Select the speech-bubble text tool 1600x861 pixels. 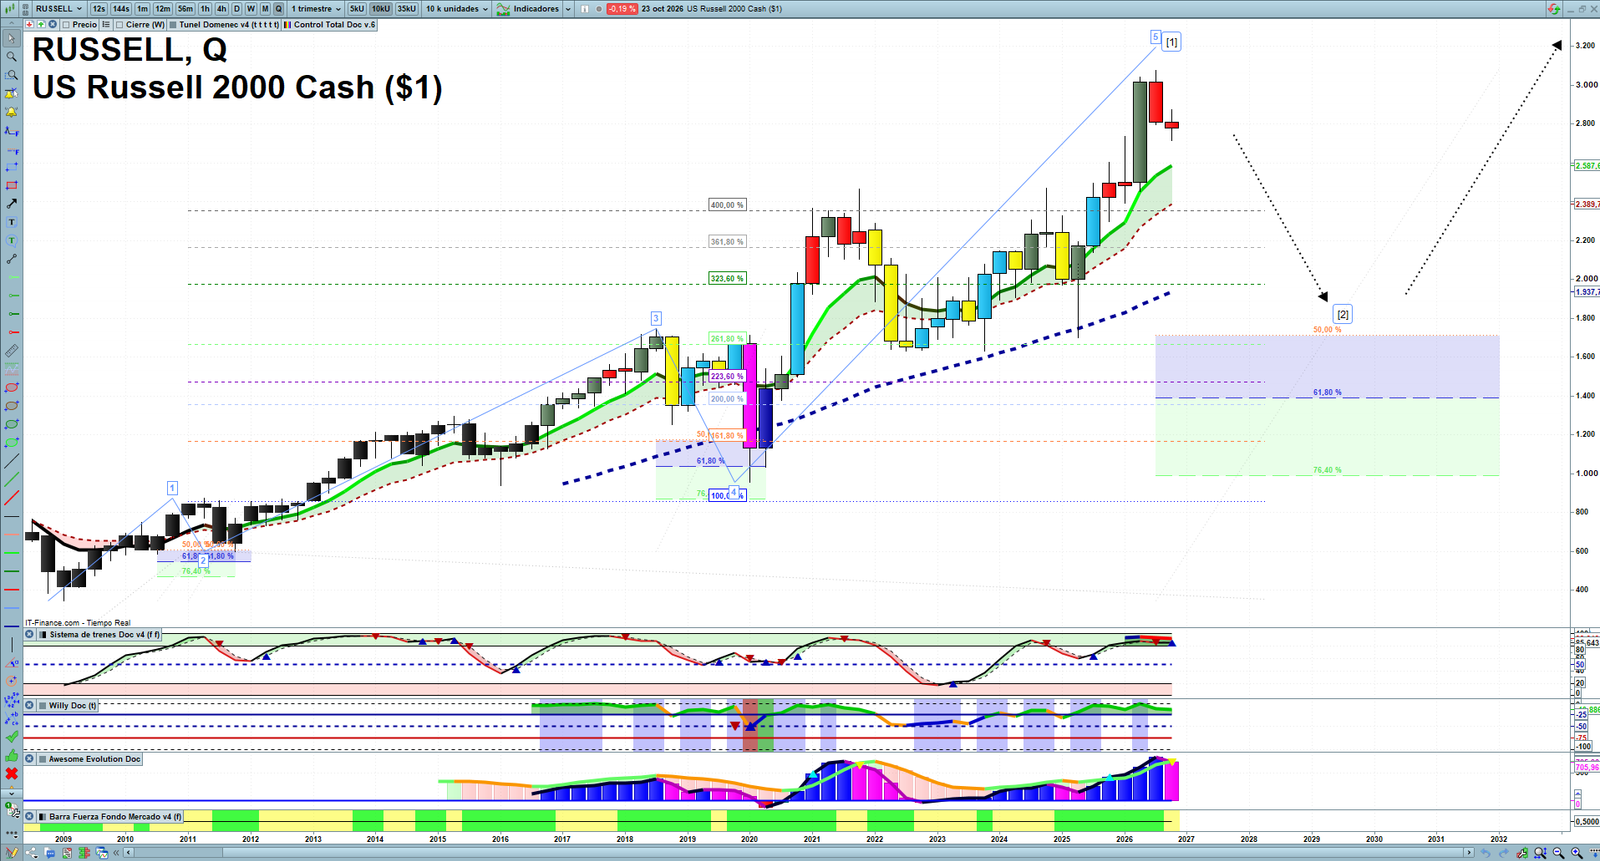click(x=11, y=241)
